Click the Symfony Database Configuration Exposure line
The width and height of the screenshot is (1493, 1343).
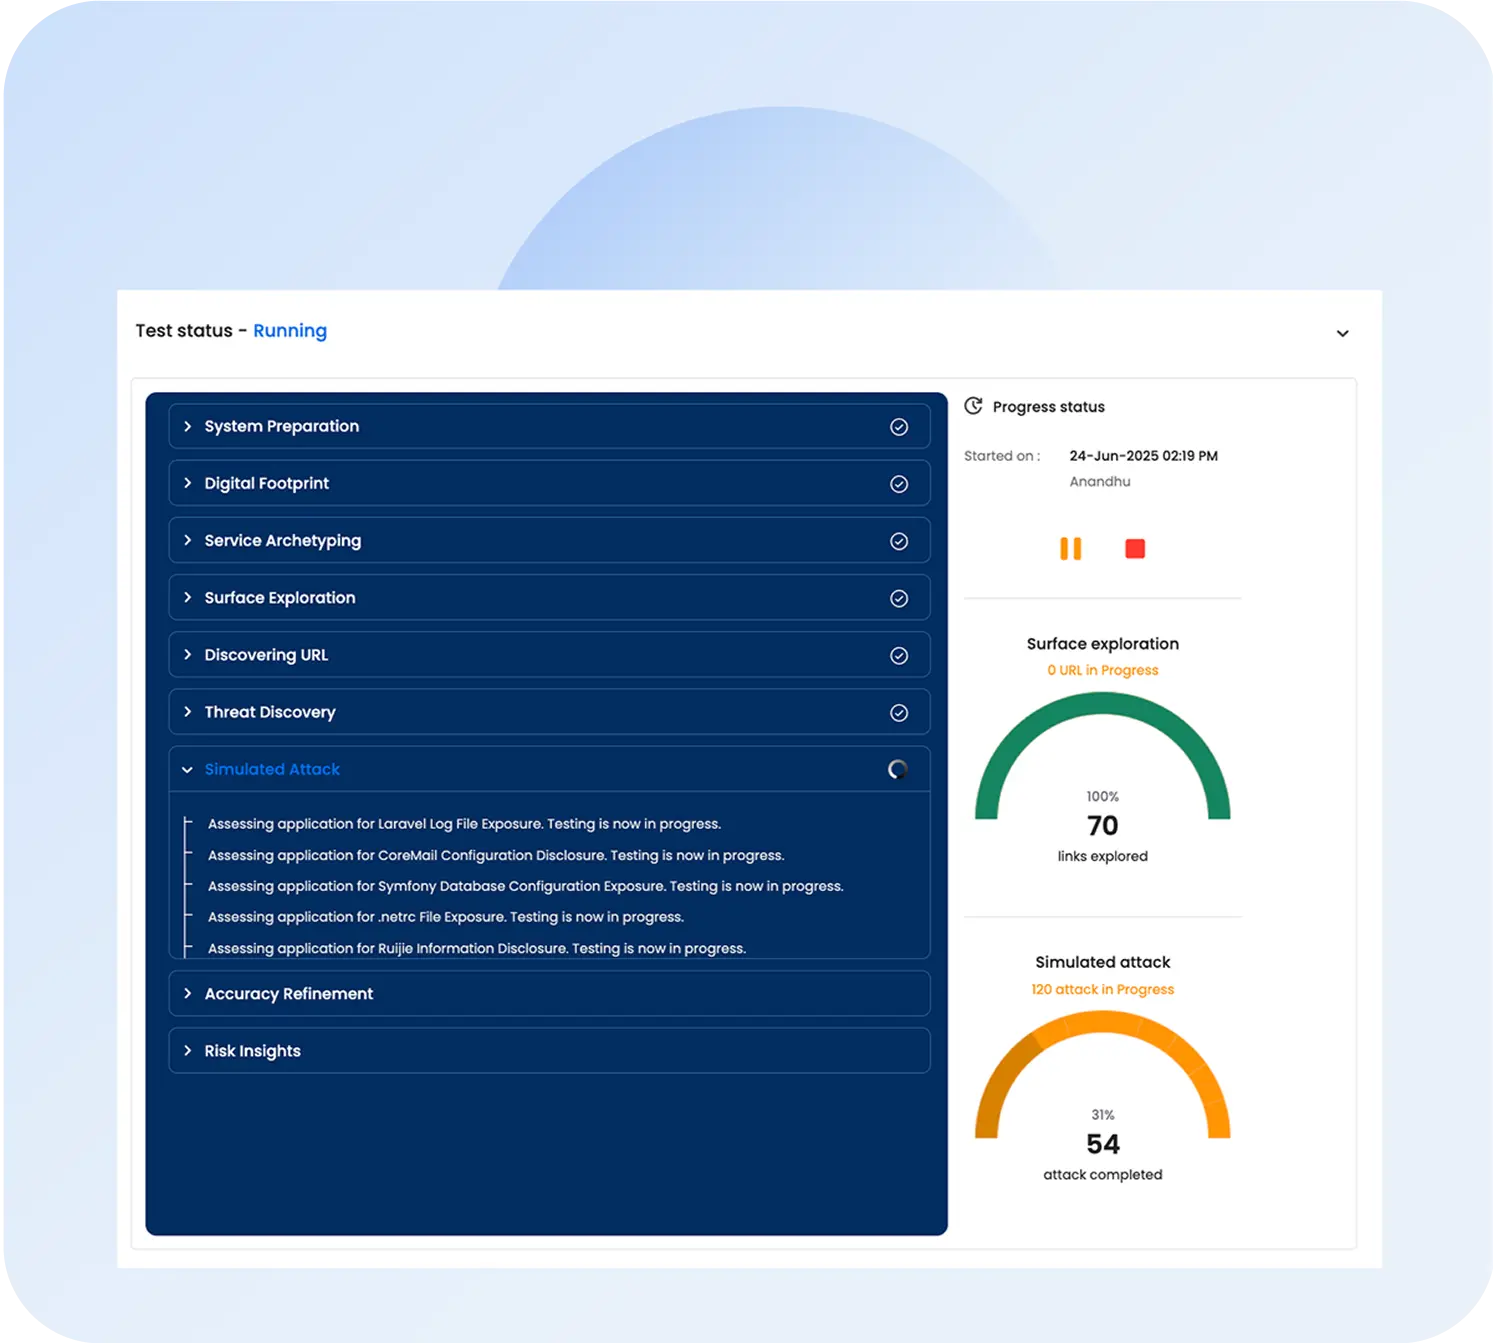(526, 886)
